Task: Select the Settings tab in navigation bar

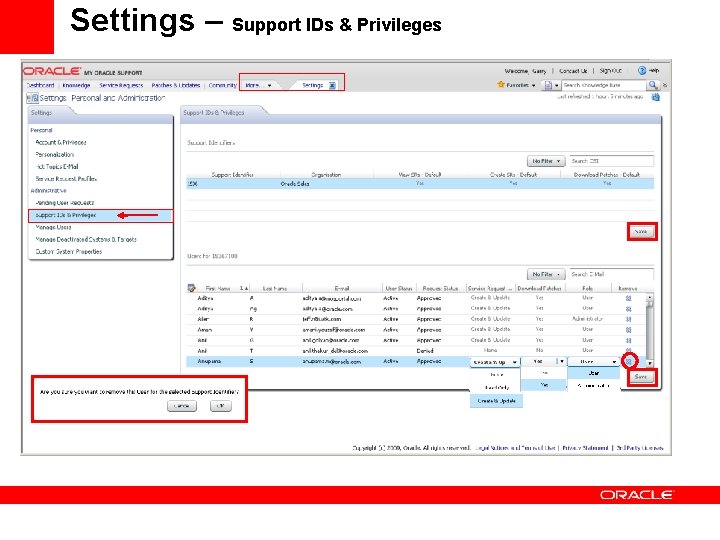Action: (312, 85)
